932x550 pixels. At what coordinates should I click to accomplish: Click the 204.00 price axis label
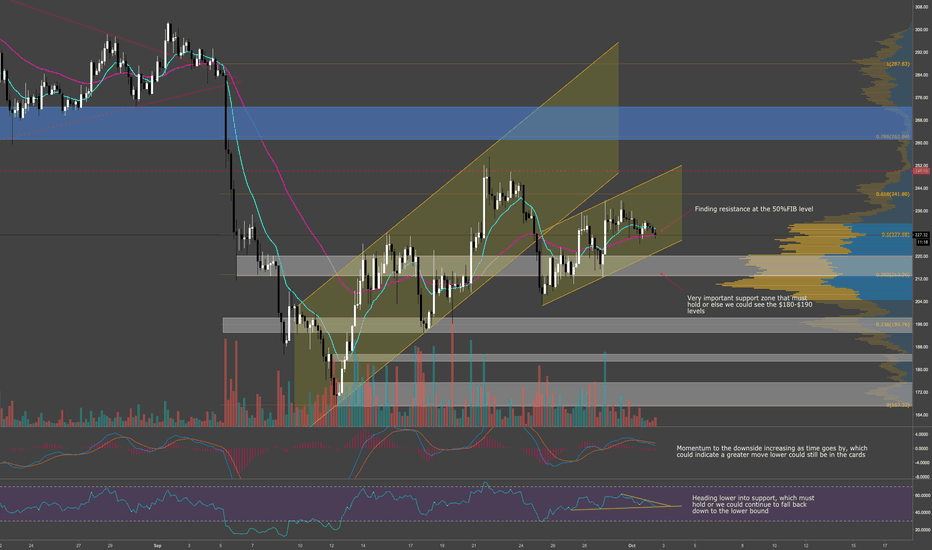[x=922, y=301]
